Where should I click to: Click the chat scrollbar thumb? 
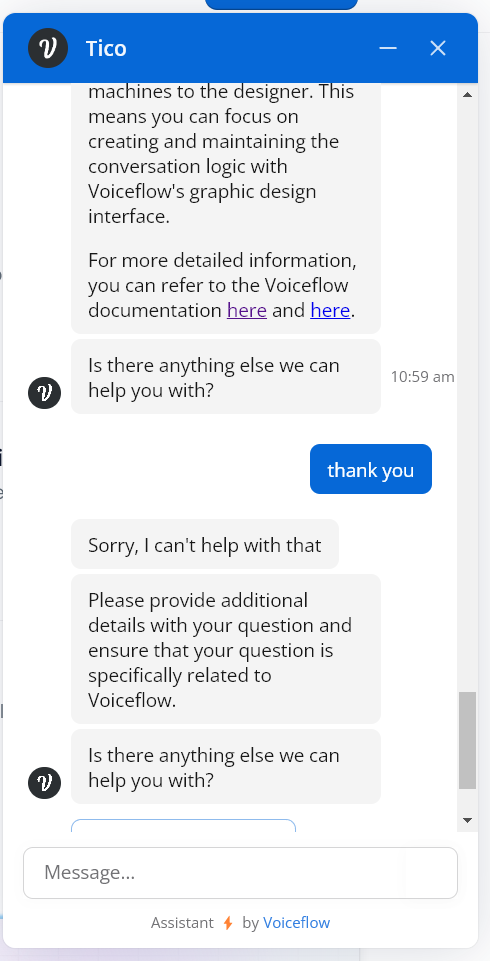pos(467,740)
